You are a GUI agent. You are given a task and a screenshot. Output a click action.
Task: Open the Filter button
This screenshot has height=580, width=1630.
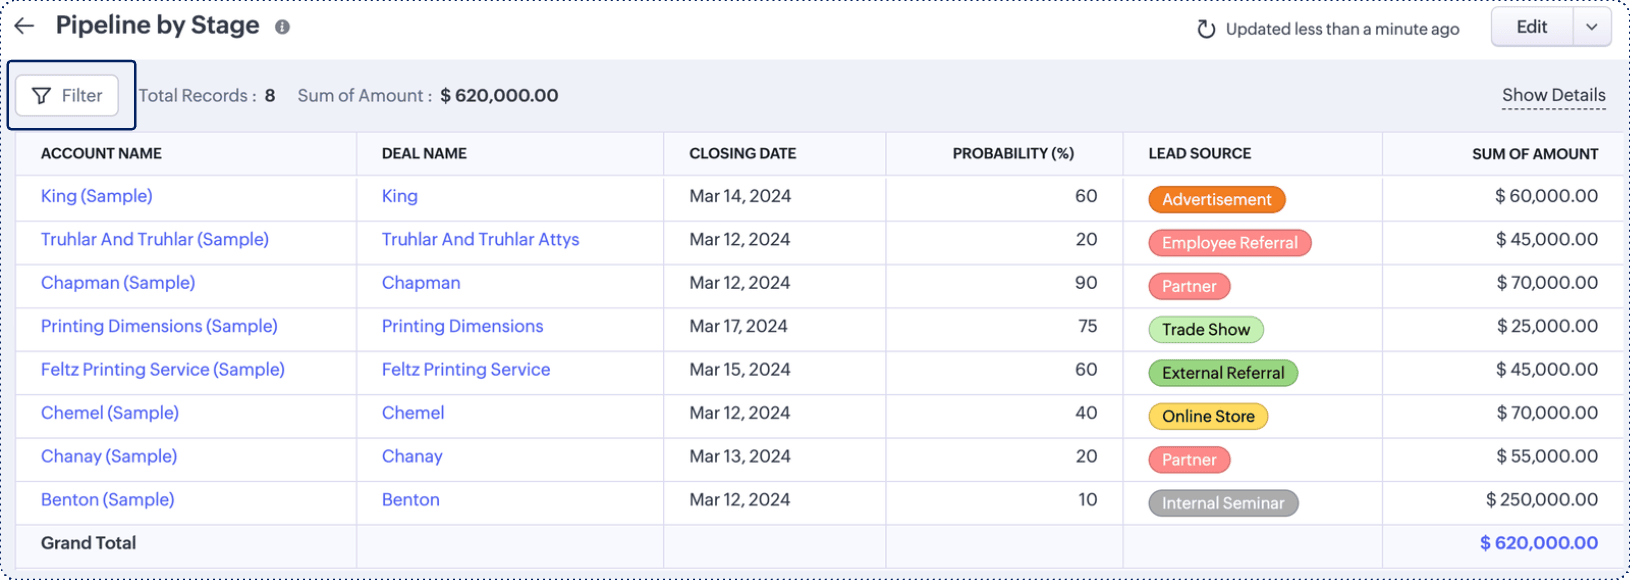[67, 96]
